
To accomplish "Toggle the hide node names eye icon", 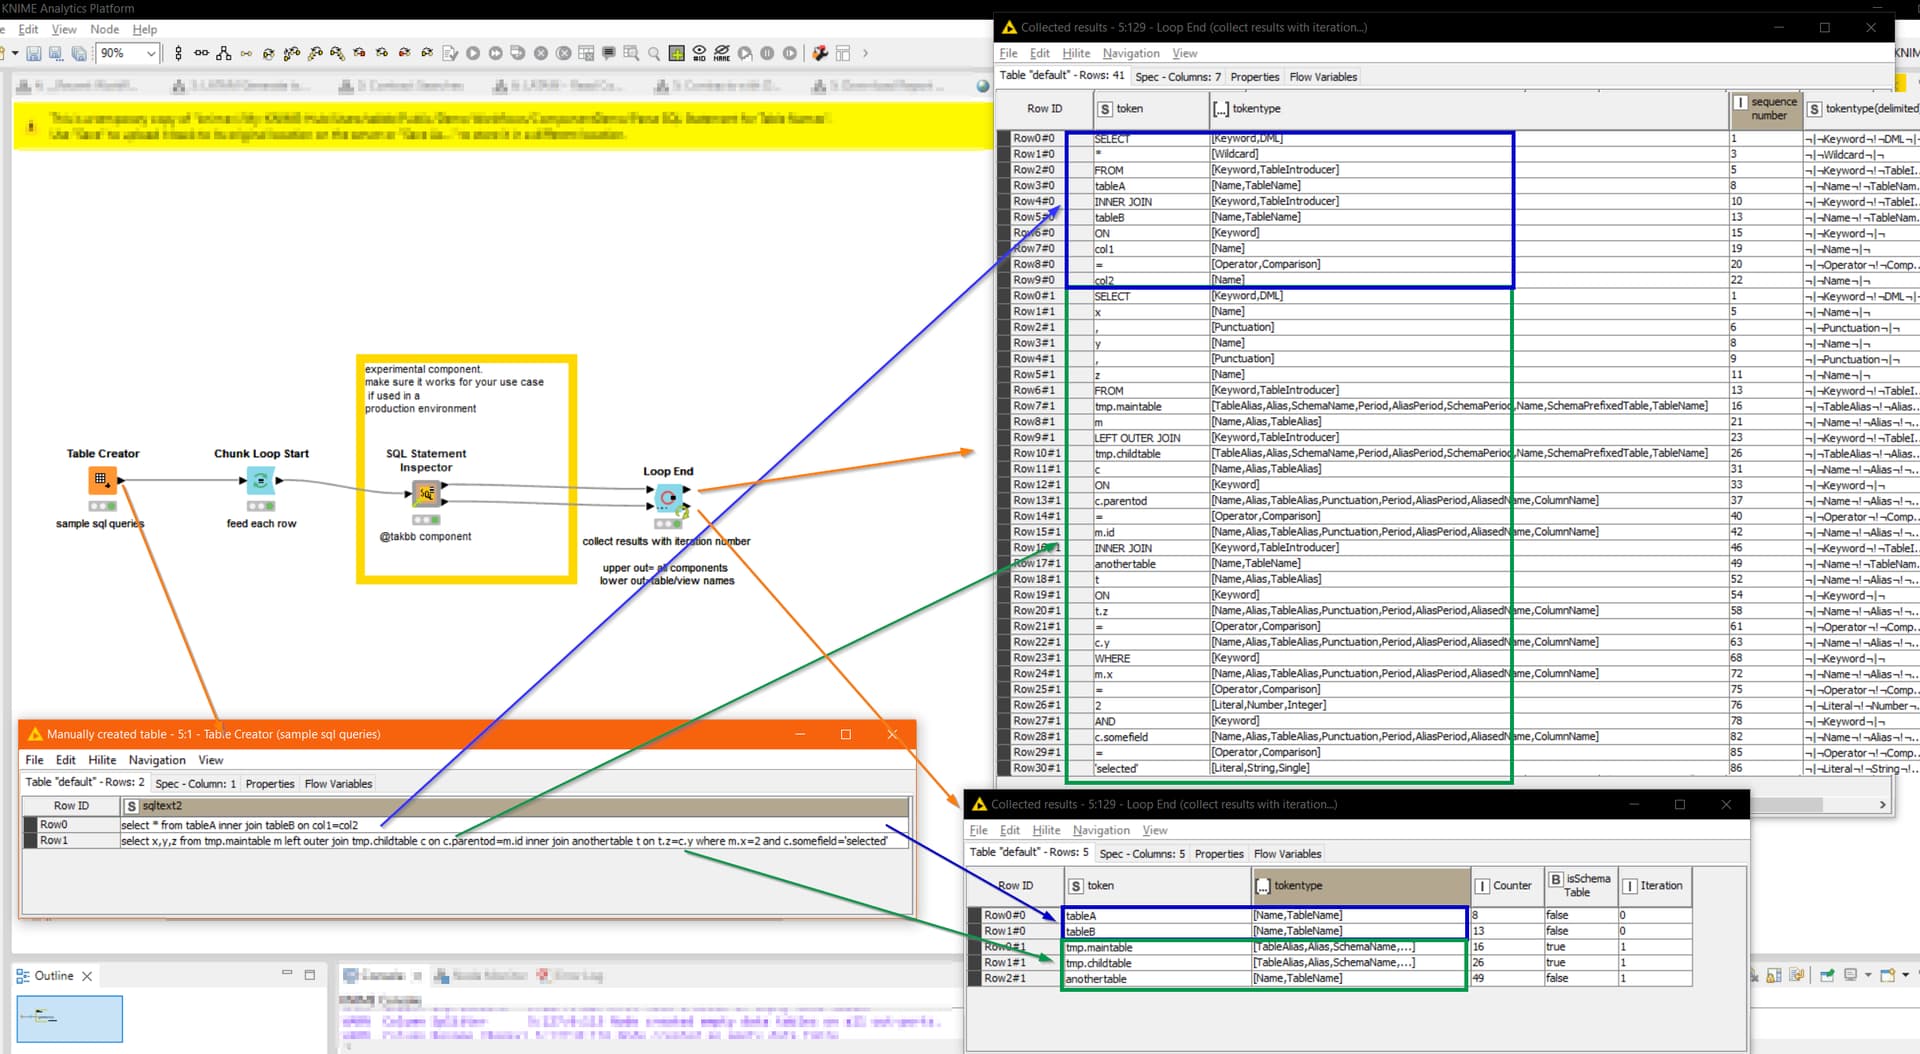I will 722,53.
